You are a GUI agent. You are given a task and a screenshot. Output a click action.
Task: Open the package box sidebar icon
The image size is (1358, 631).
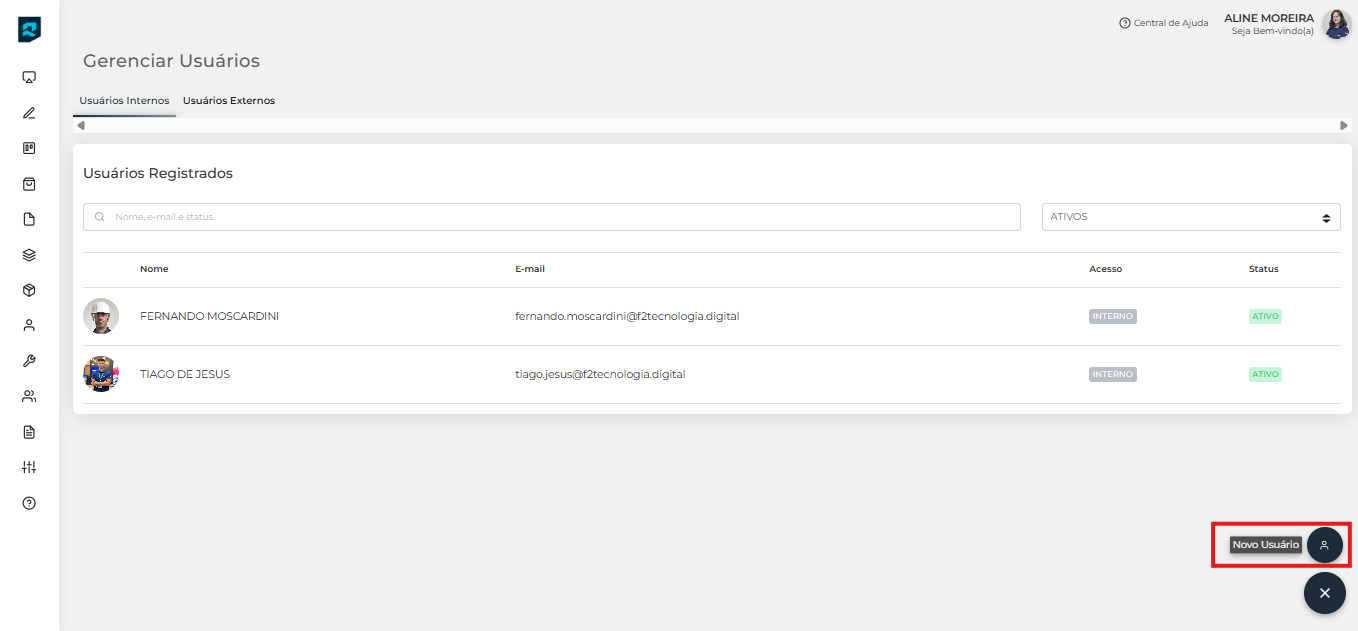pos(29,290)
